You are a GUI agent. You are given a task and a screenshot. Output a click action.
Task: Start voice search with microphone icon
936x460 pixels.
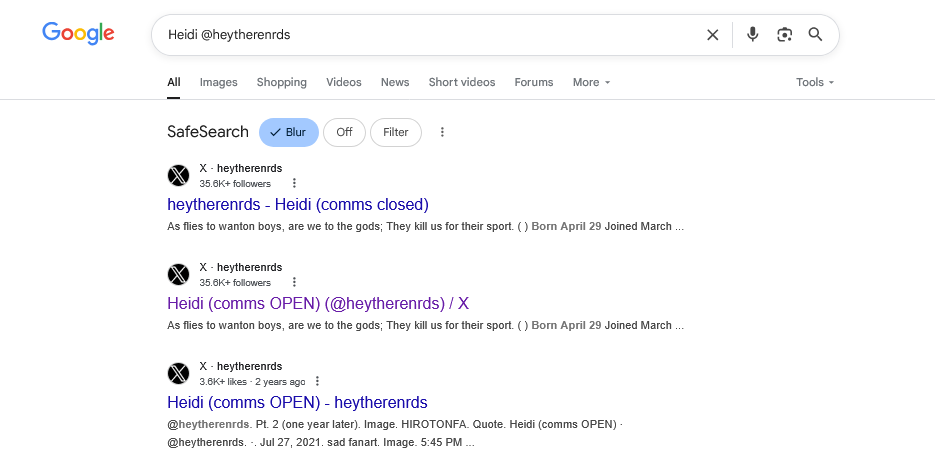pos(753,35)
